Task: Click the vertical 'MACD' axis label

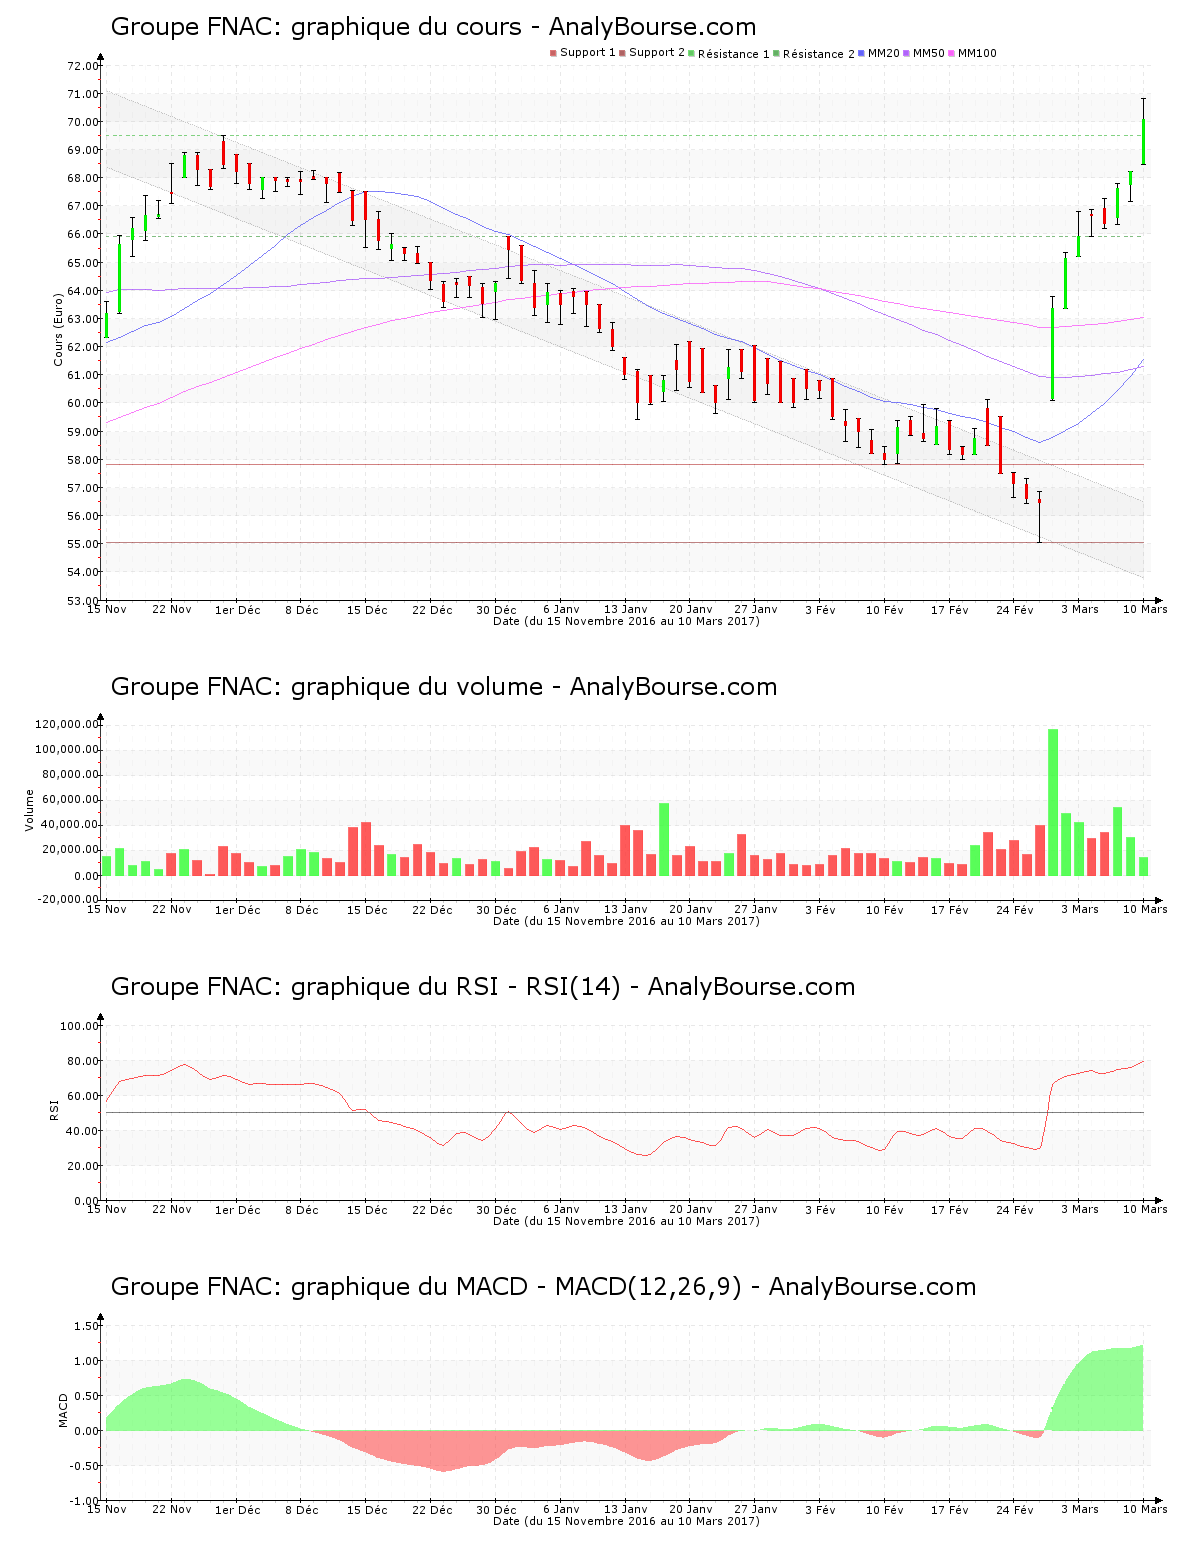Action: (x=64, y=1410)
